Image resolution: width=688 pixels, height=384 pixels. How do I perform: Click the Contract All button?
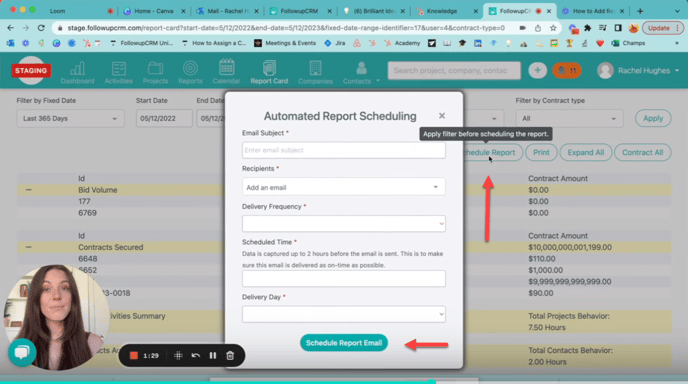642,152
